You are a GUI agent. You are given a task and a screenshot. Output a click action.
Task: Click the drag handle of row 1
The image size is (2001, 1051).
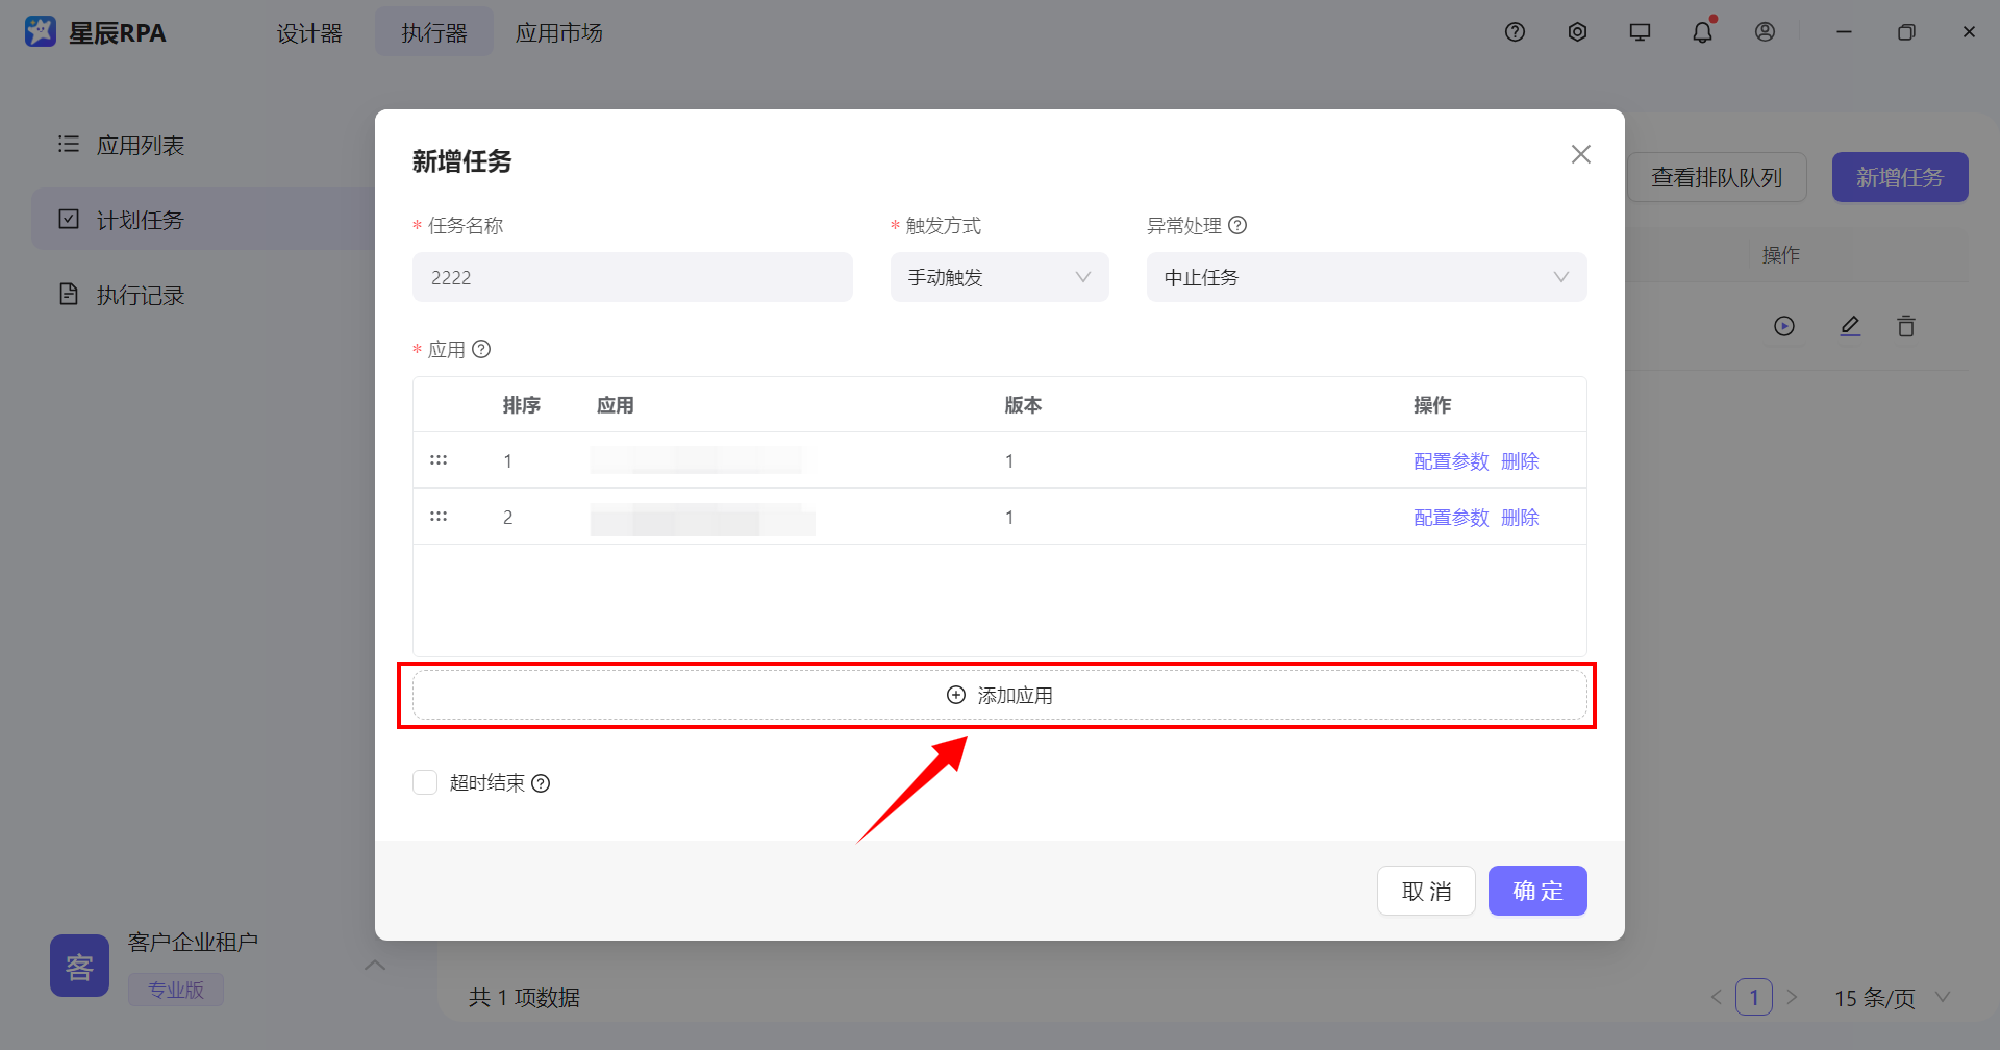point(438,460)
